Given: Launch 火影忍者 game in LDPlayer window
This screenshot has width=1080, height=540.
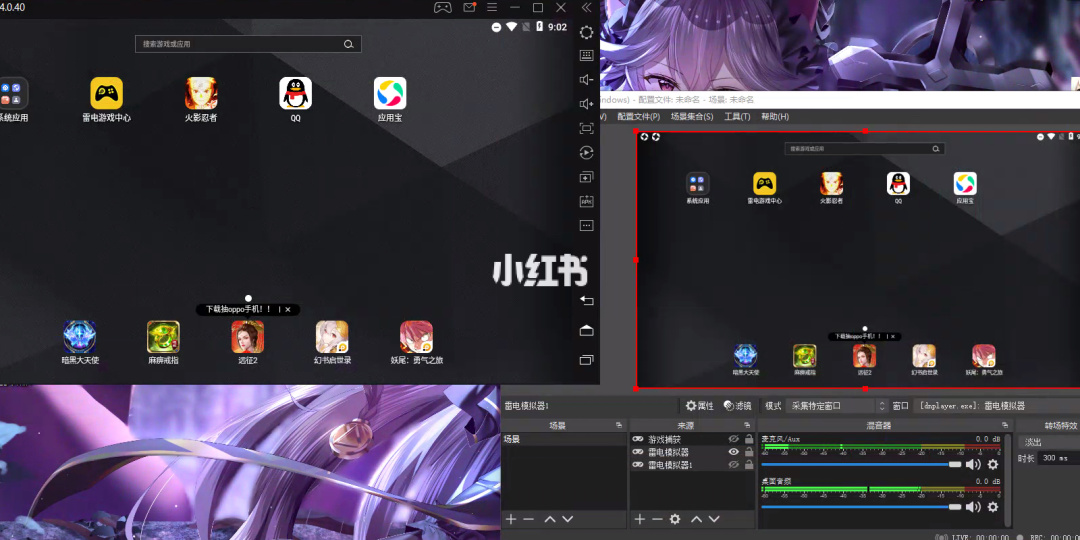Looking at the screenshot, I should point(201,100).
